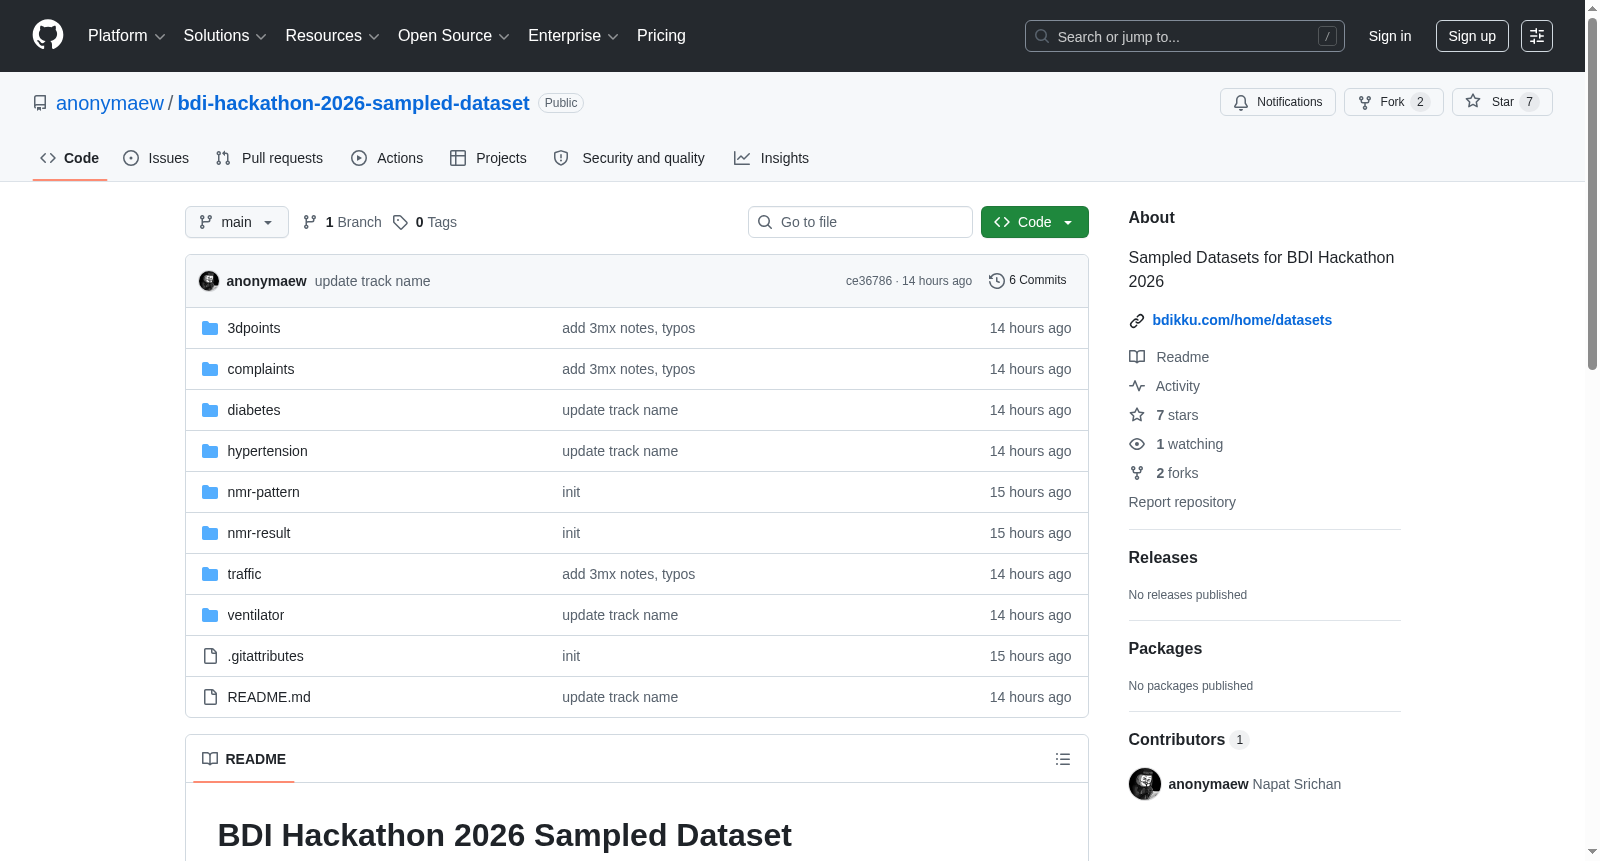Open the bdikku.com/home/datasets link

point(1242,320)
